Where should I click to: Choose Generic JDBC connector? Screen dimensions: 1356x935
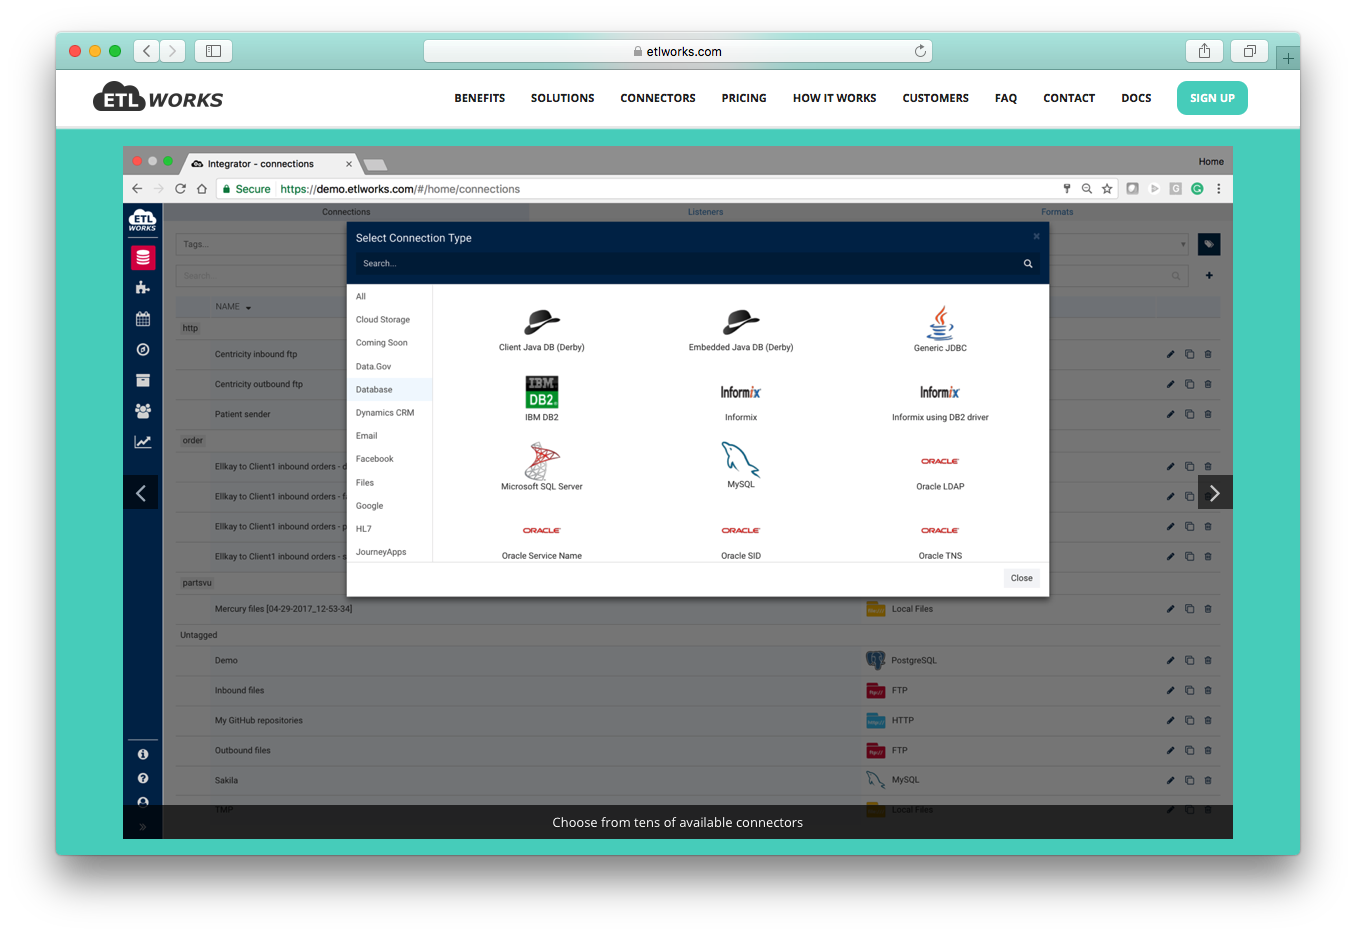click(940, 330)
